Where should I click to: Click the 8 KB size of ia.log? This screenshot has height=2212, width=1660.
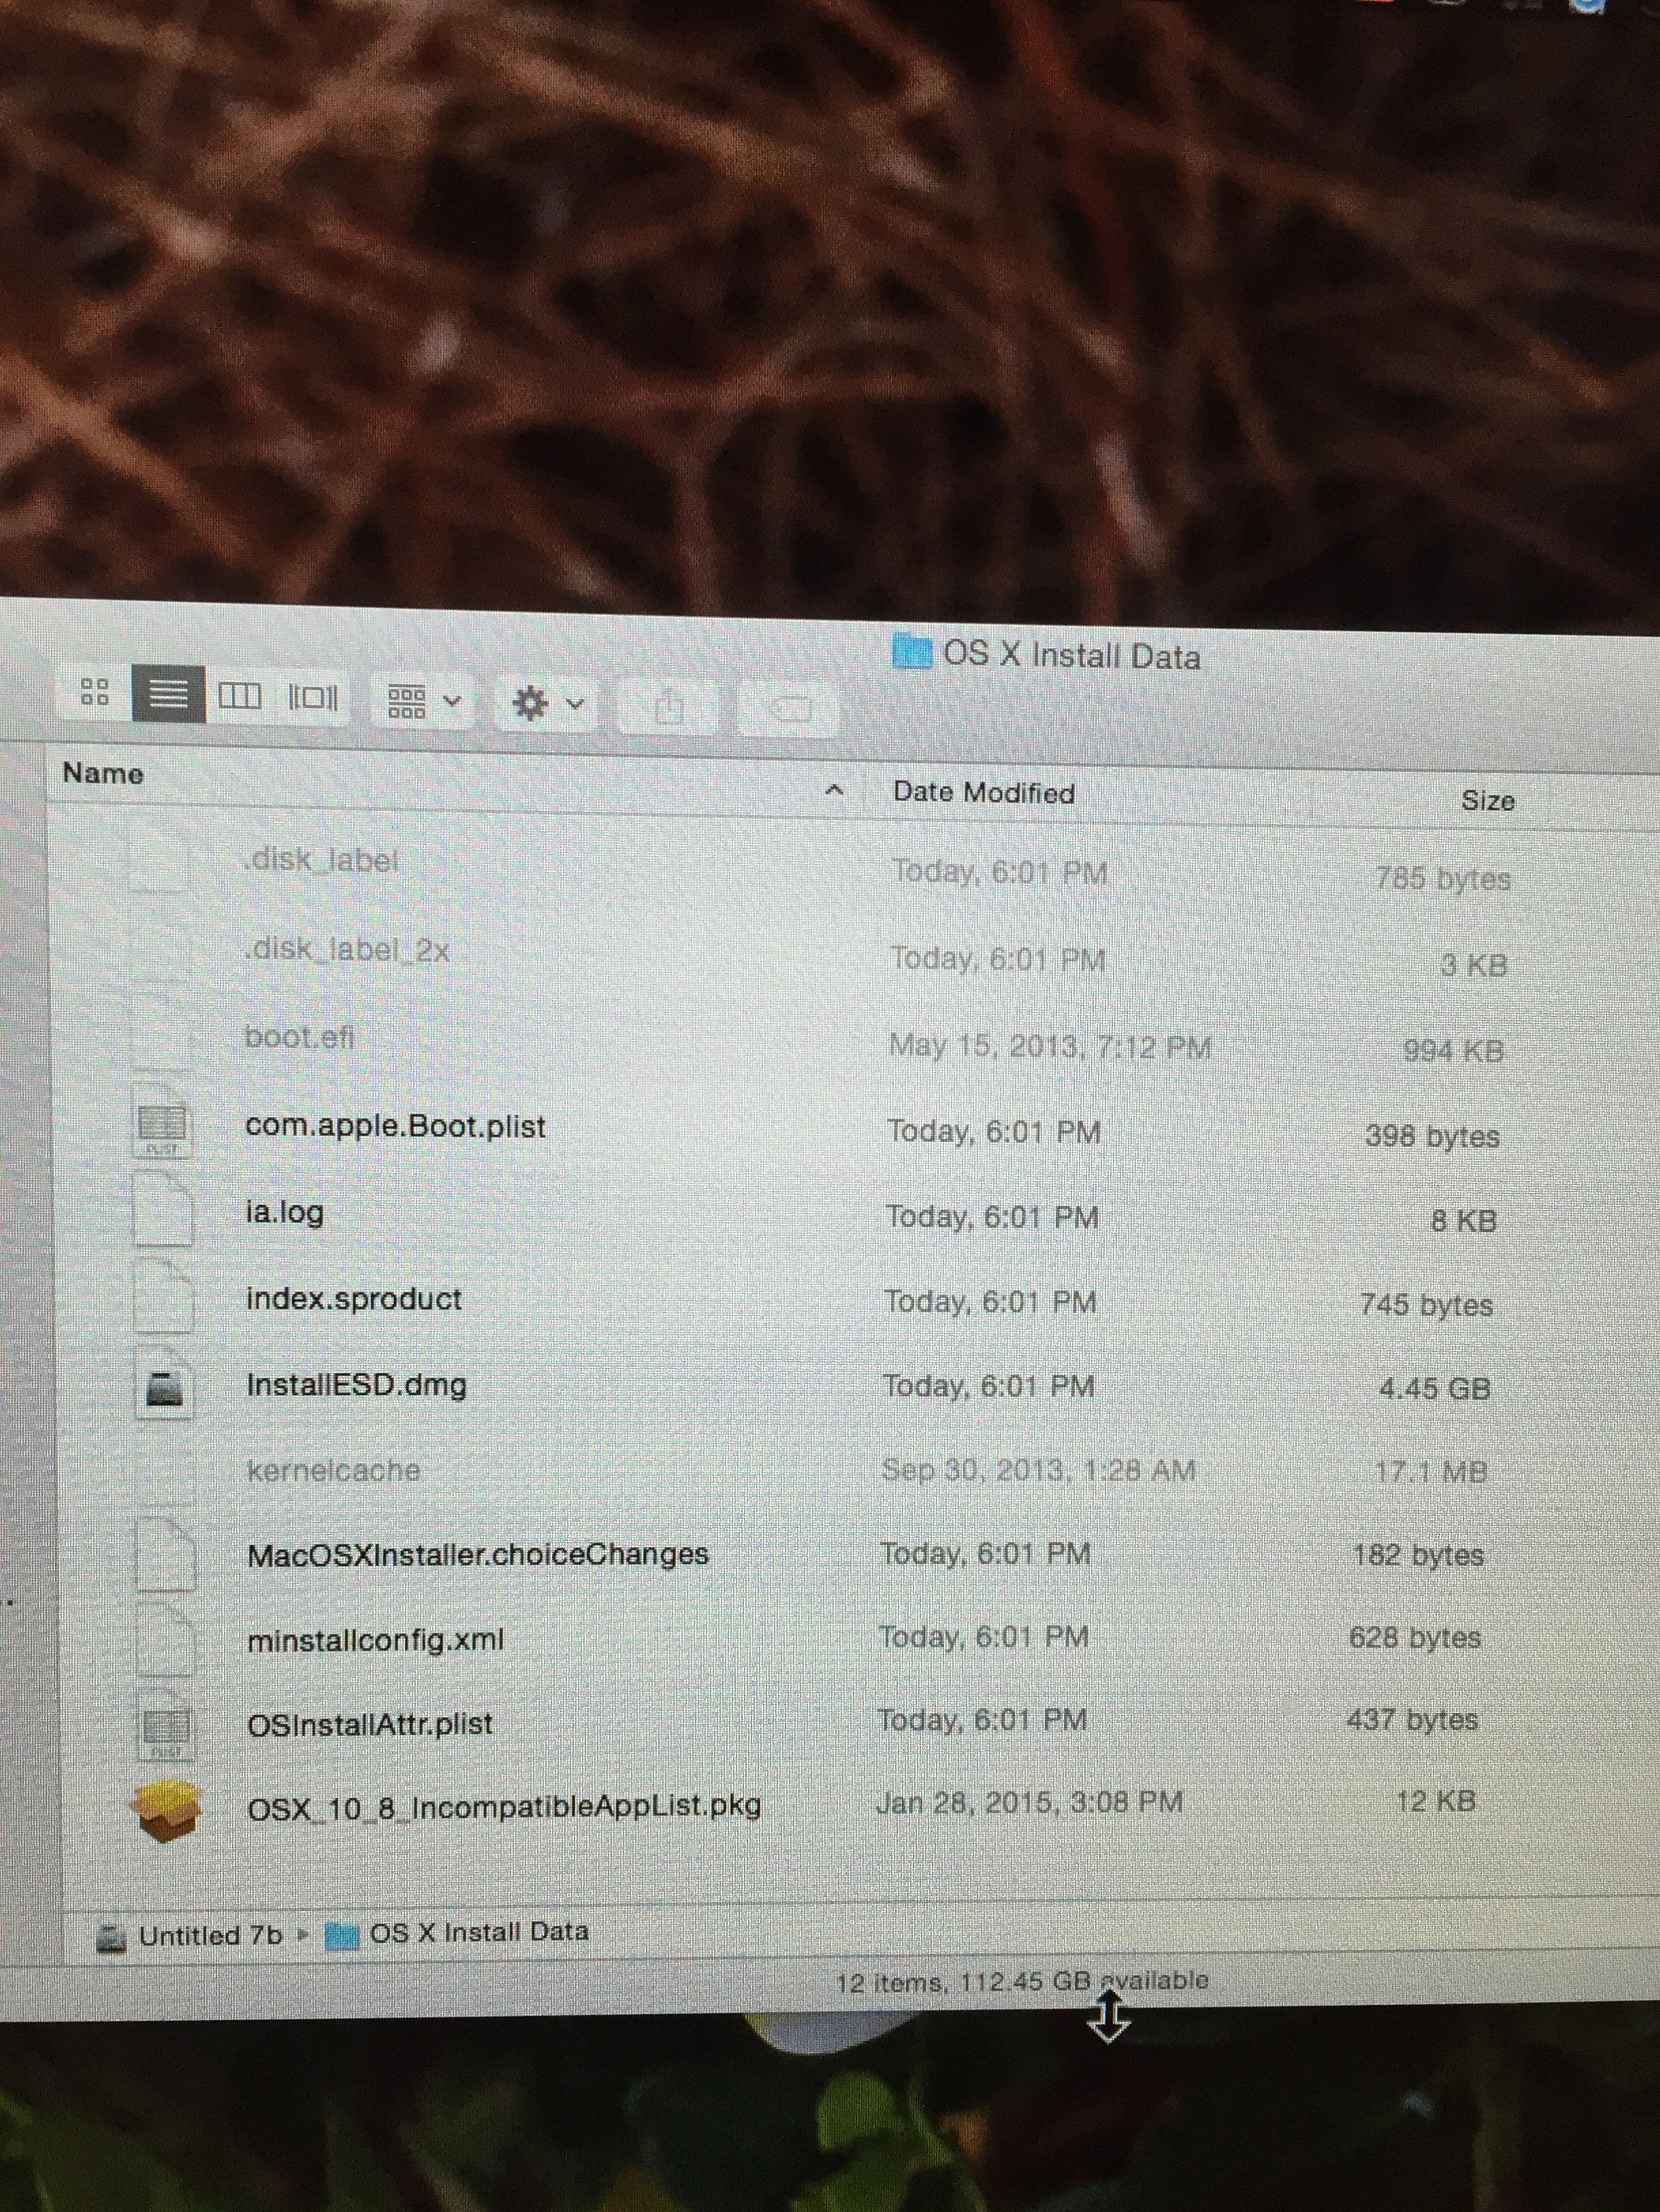pyautogui.click(x=1463, y=1221)
